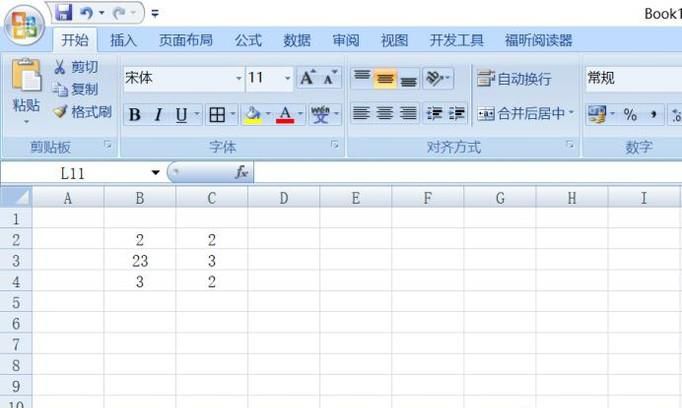
Task: Align cell content to vertical middle
Action: 385,78
